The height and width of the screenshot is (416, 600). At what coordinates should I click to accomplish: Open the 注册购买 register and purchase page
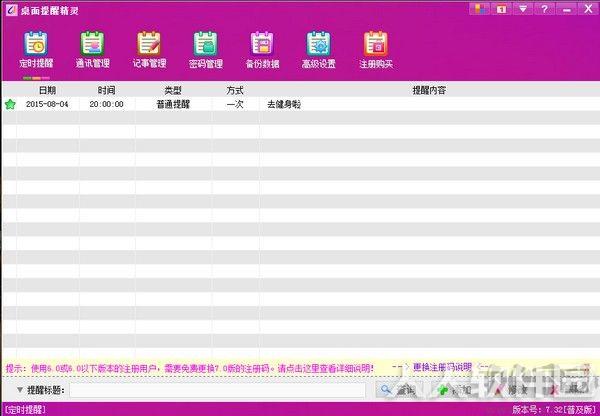pyautogui.click(x=376, y=50)
